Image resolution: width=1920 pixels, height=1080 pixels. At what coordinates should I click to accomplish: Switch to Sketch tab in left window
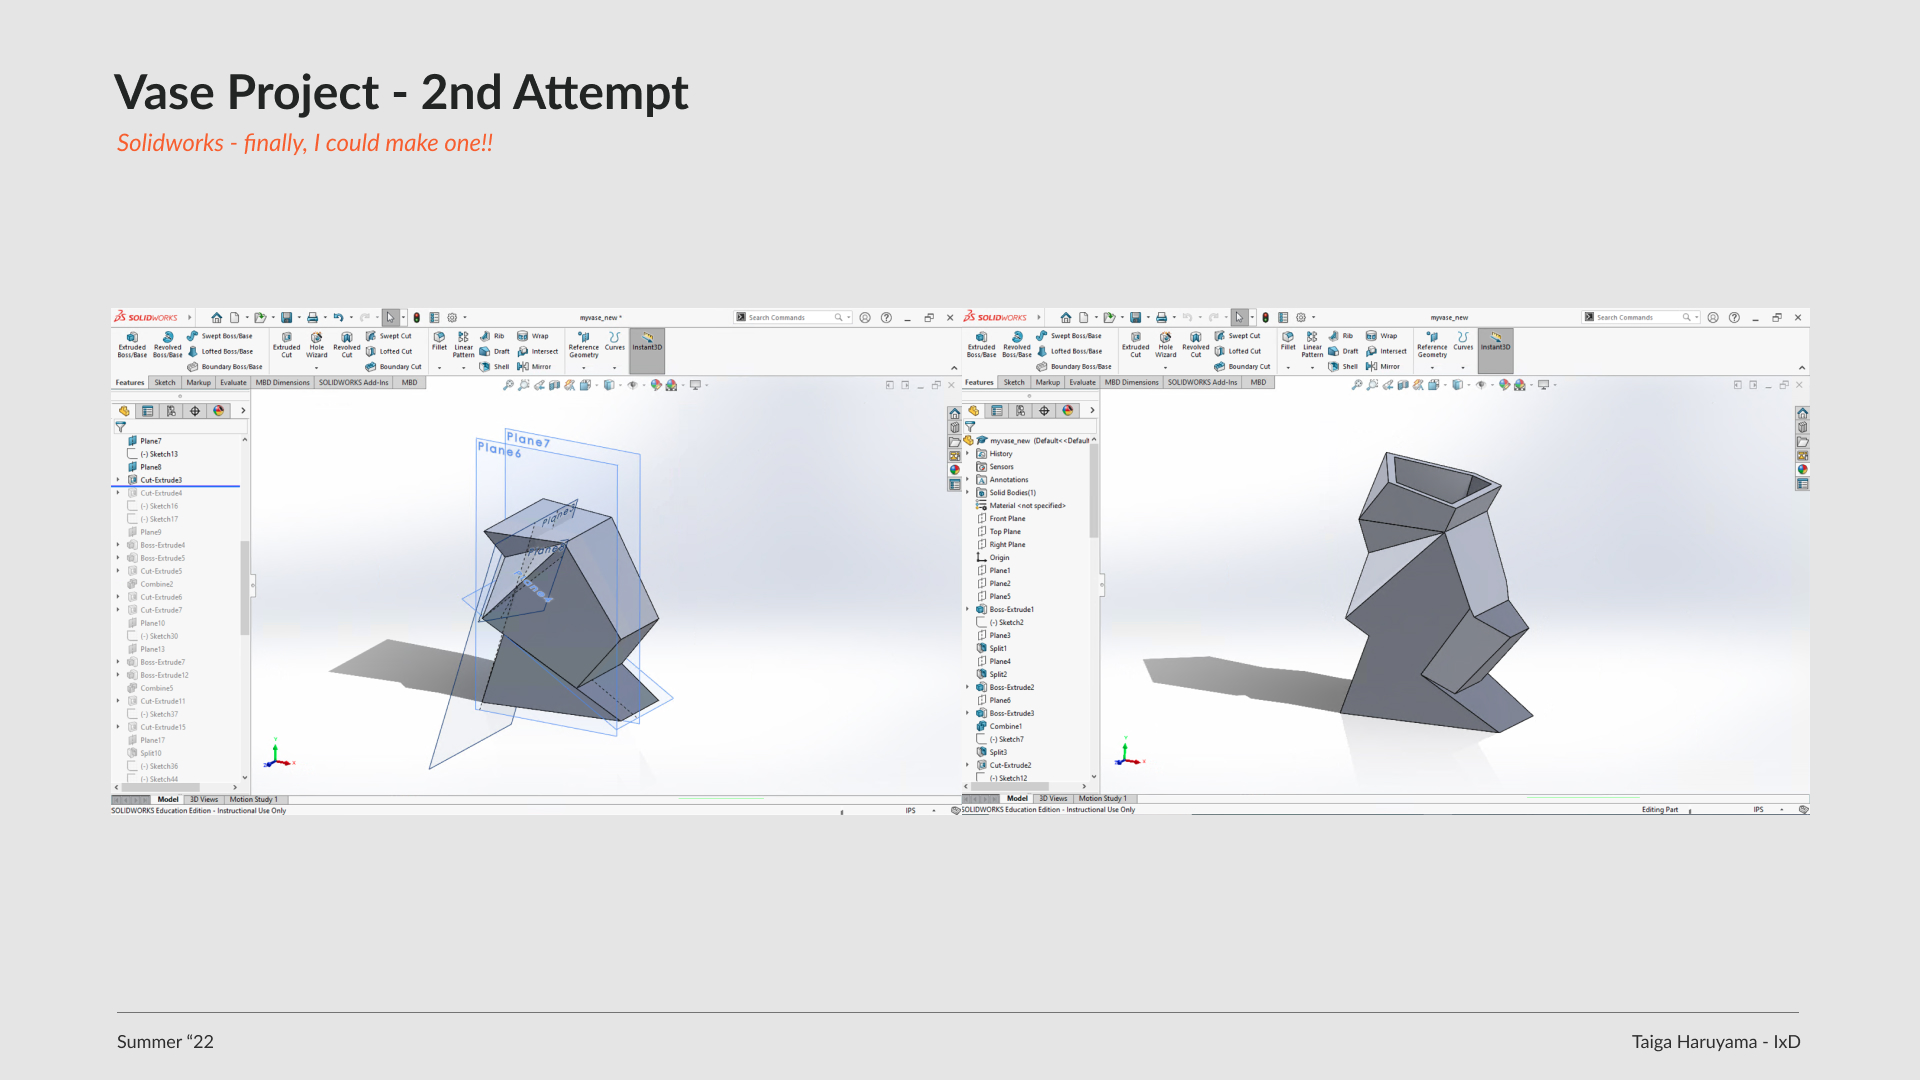(165, 383)
